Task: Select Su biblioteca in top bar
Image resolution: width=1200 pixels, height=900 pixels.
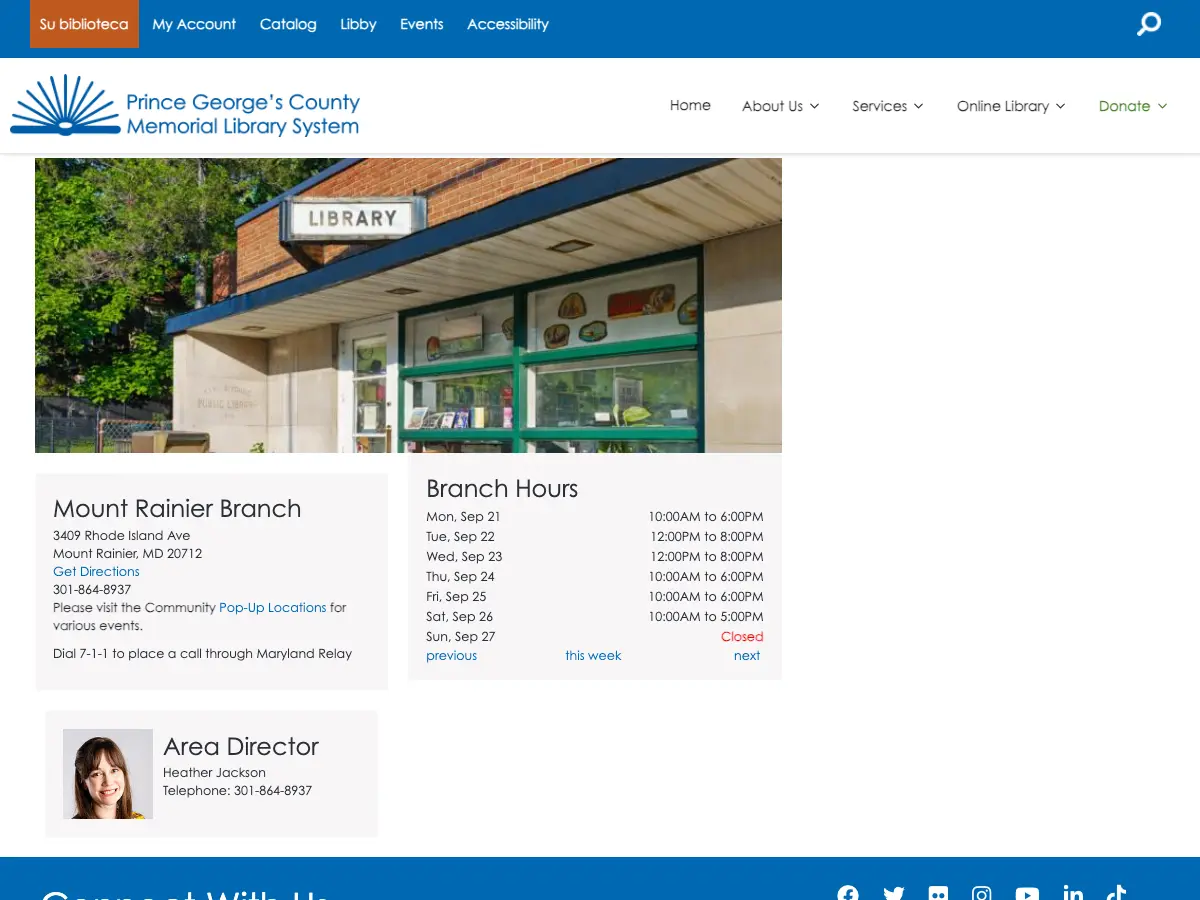Action: coord(84,24)
